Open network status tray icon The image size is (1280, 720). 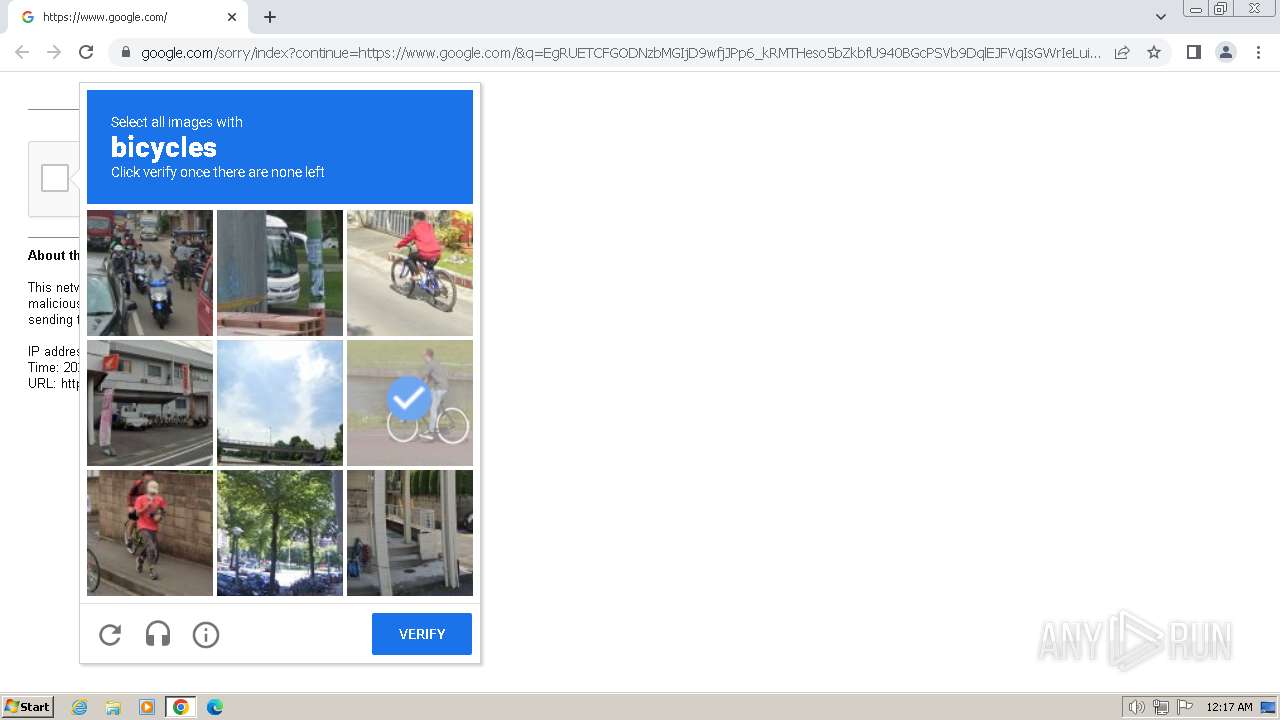click(x=1161, y=707)
